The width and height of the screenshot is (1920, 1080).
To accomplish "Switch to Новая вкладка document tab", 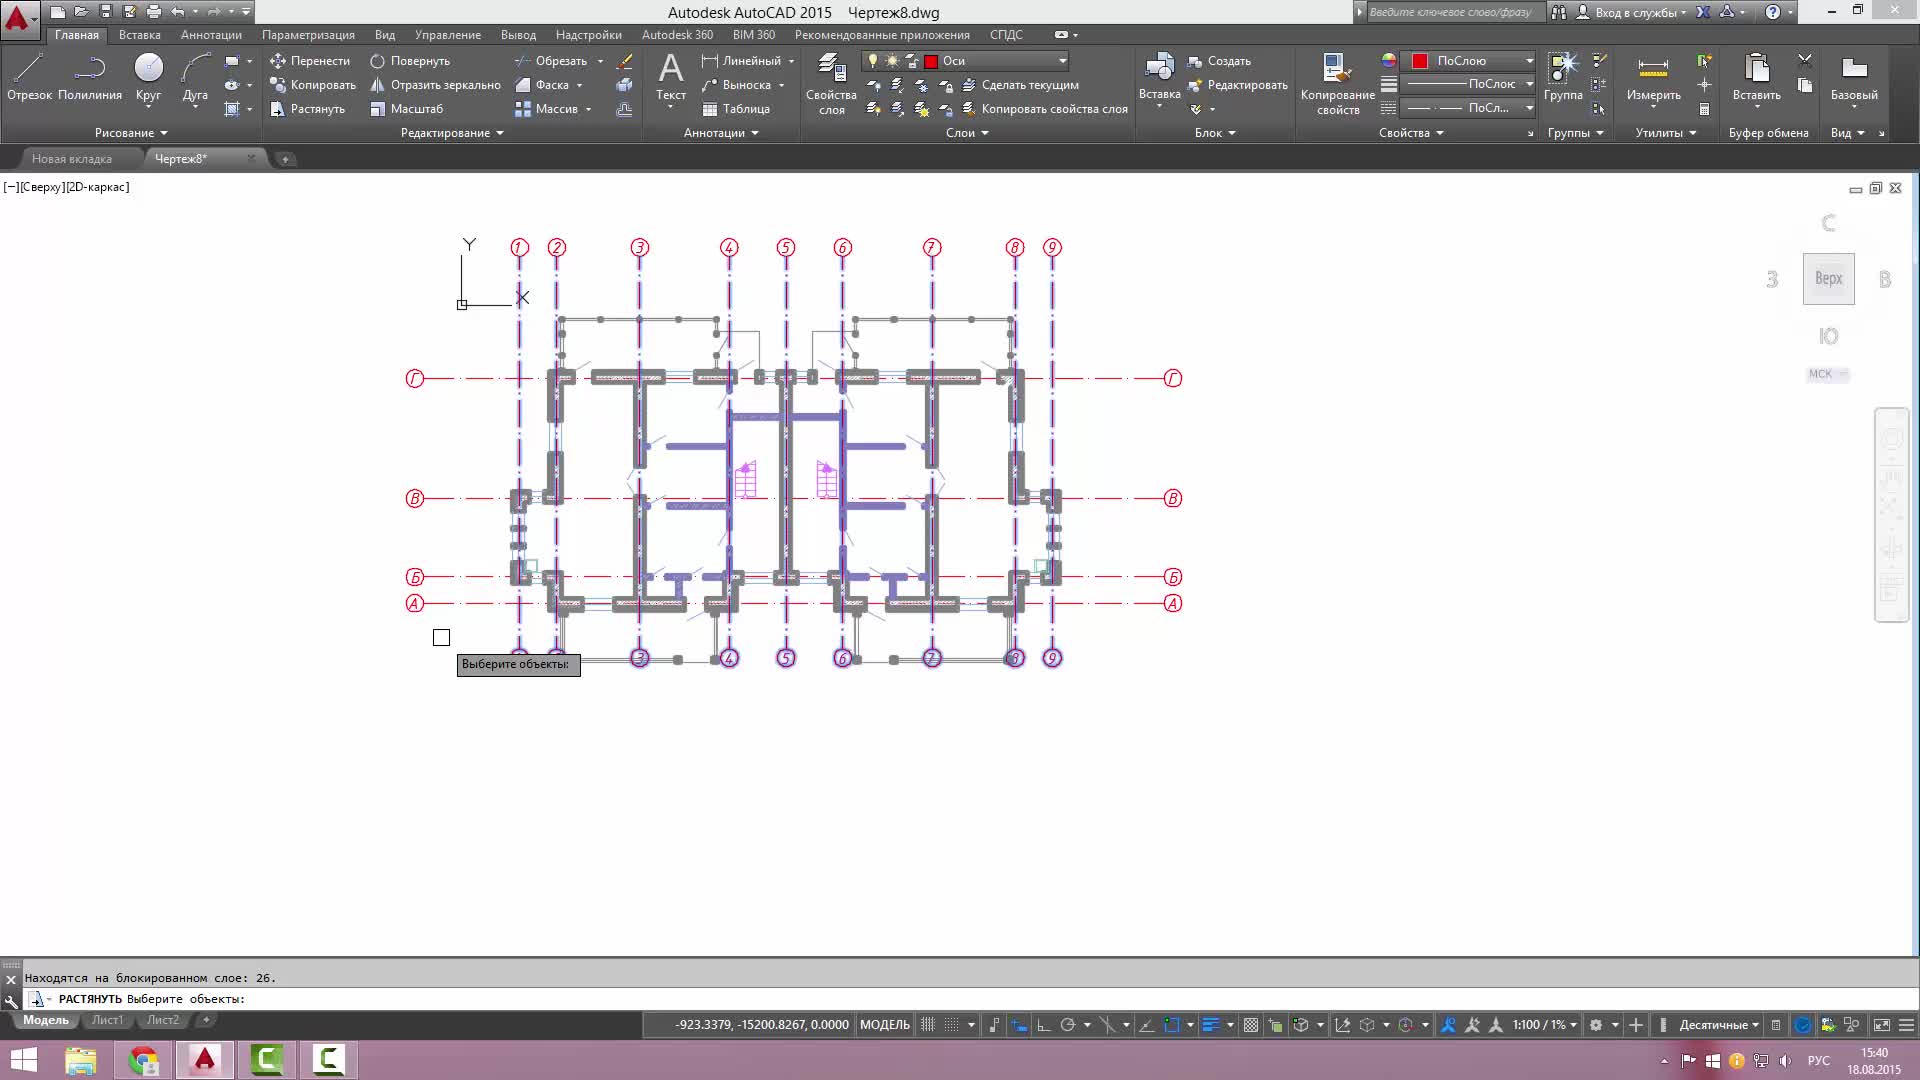I will (72, 159).
